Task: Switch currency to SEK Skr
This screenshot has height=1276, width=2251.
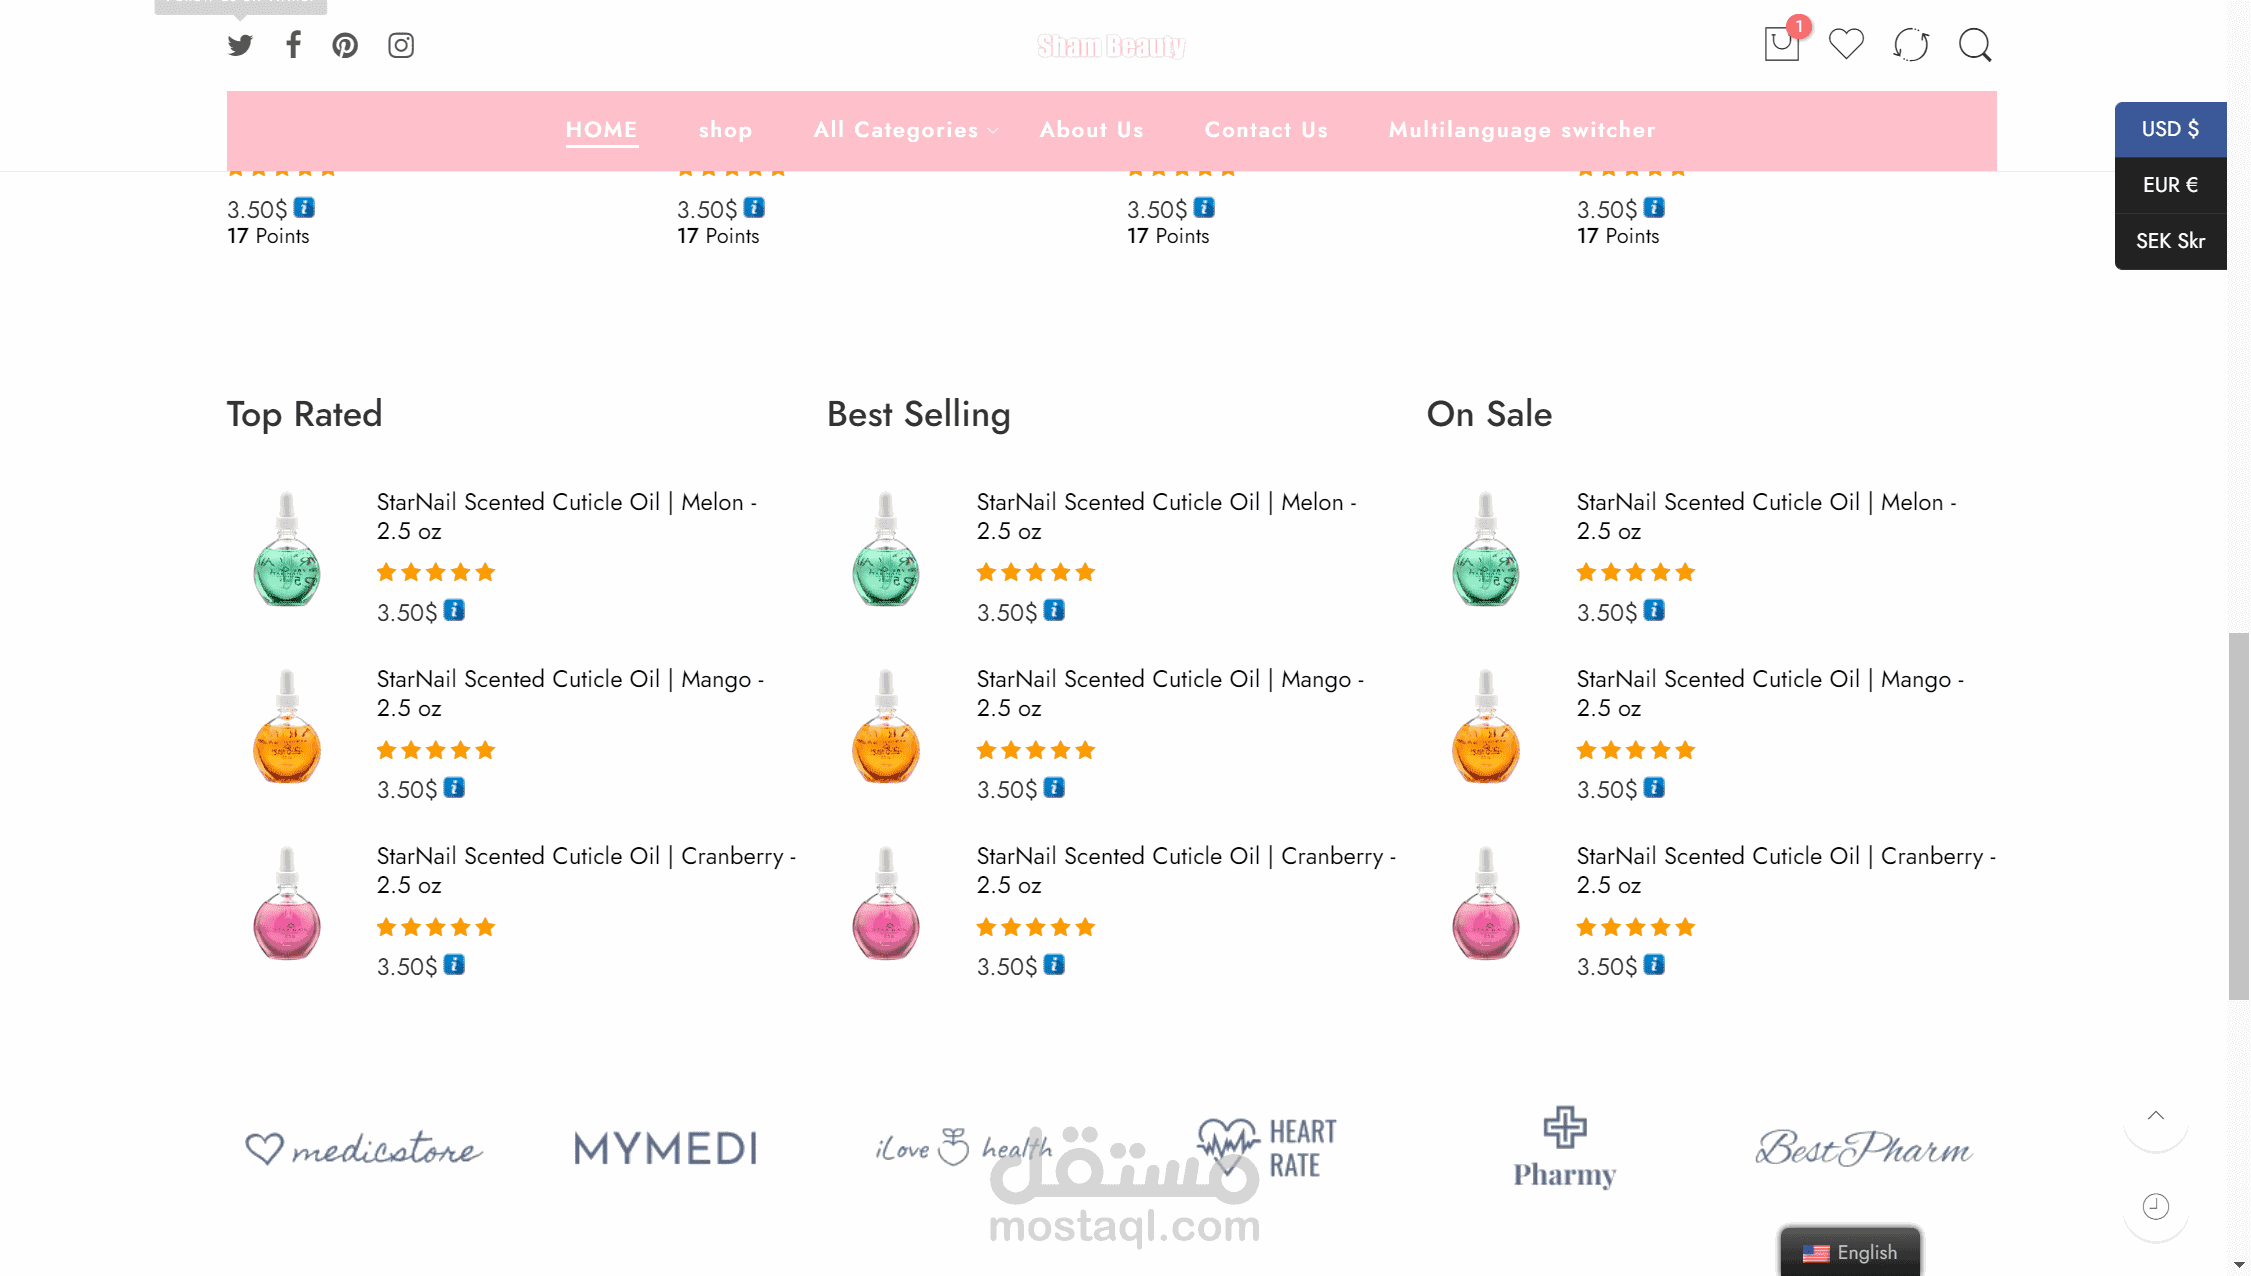Action: tap(2170, 241)
